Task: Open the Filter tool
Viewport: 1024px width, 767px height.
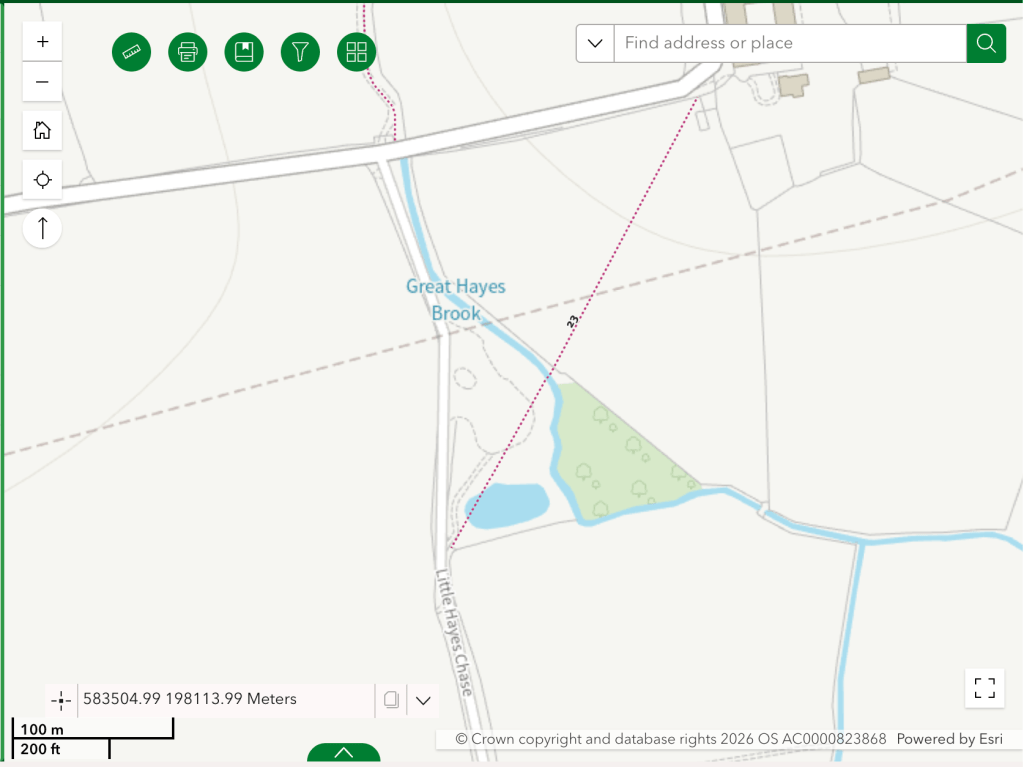Action: pos(300,52)
